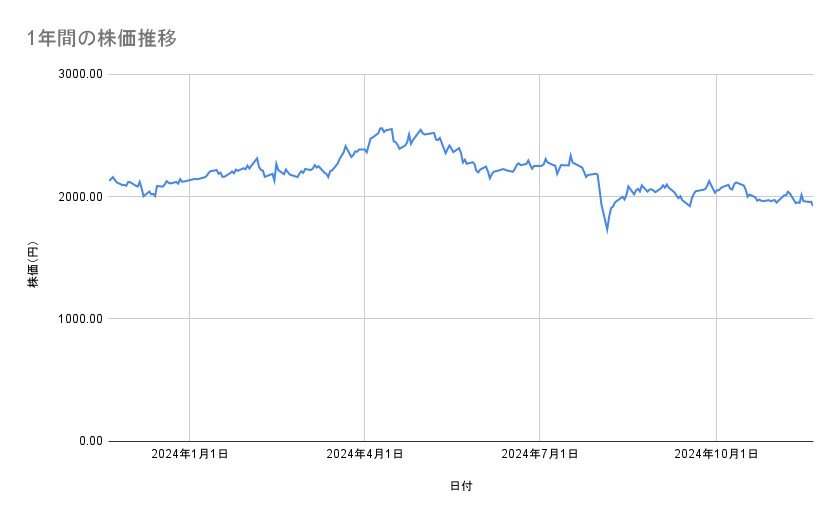Select the vertical axis title 株価(円)
The width and height of the screenshot is (839, 519).
33,264
